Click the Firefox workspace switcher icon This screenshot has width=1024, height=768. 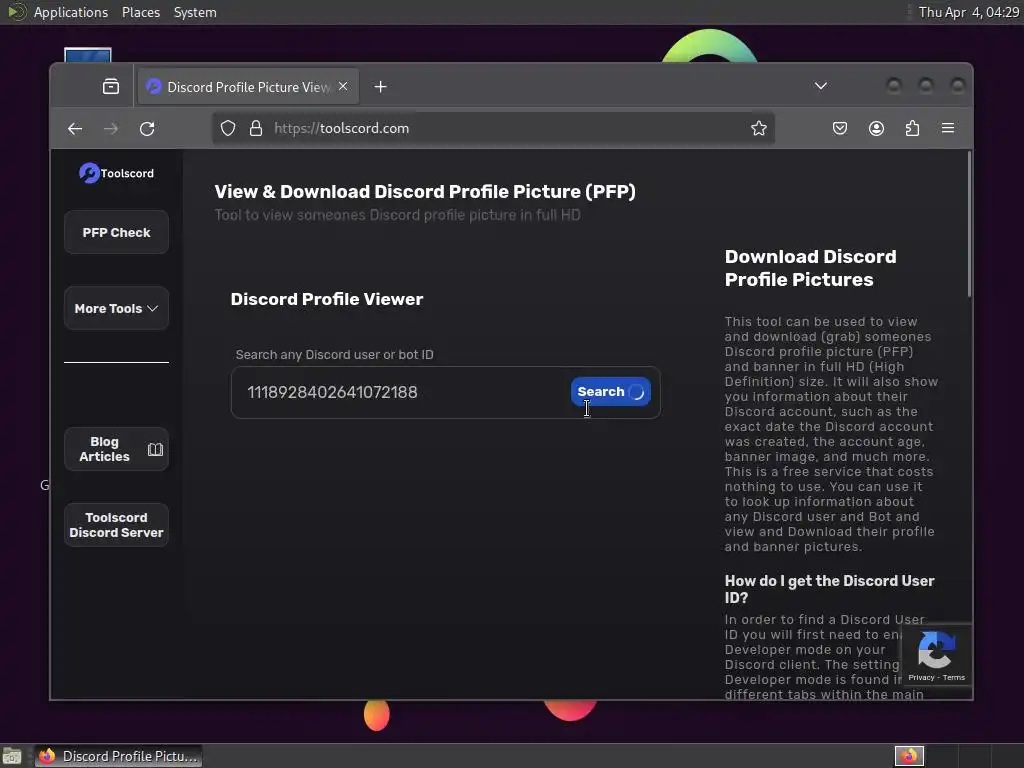click(909, 756)
